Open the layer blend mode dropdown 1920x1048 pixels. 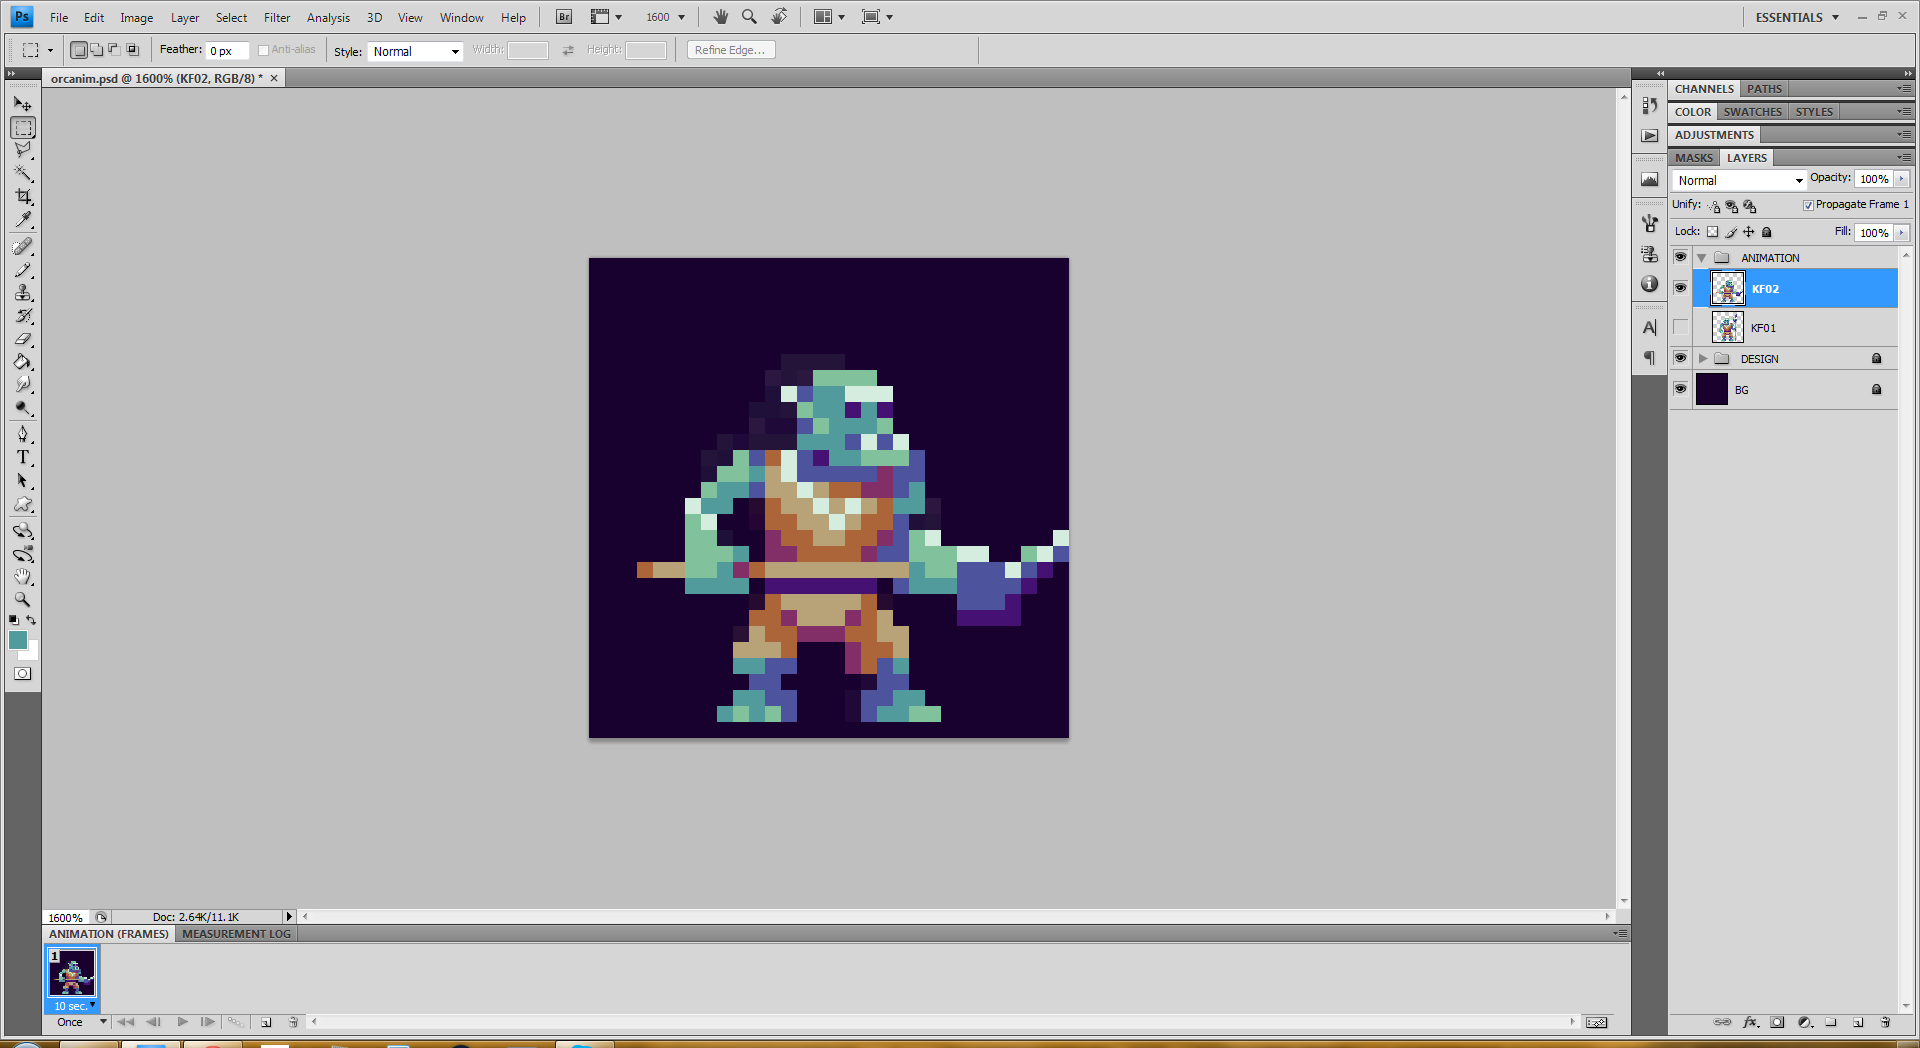[x=1739, y=180]
